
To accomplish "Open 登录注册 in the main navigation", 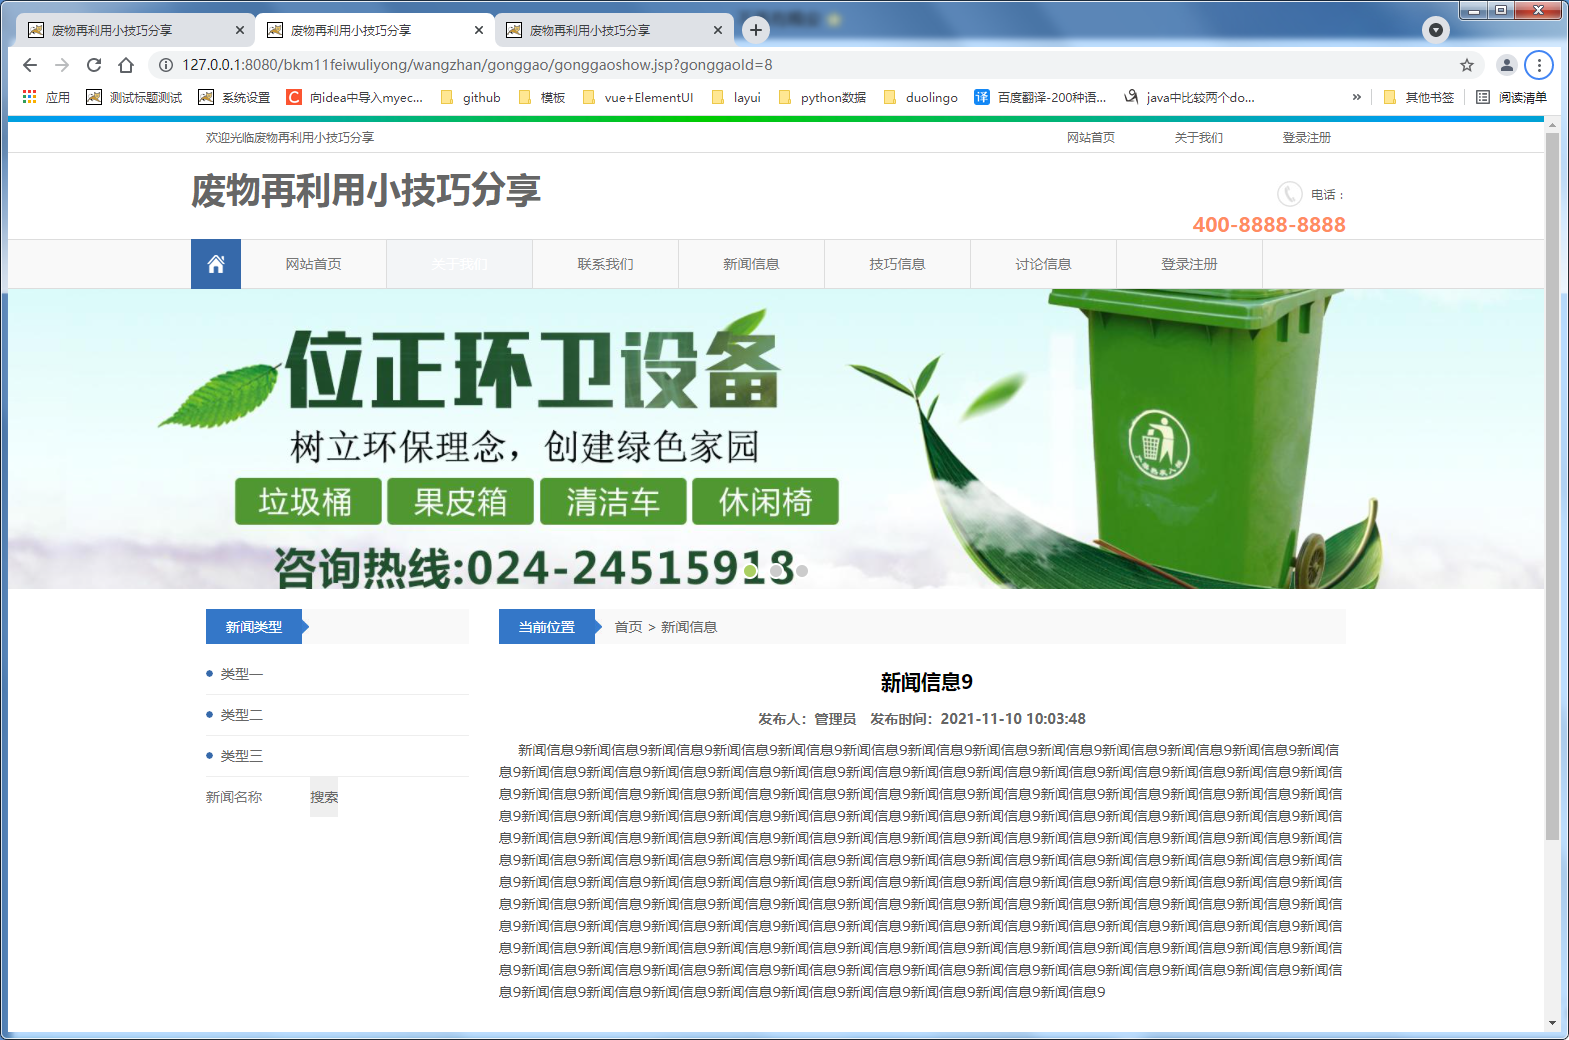I will [1190, 264].
